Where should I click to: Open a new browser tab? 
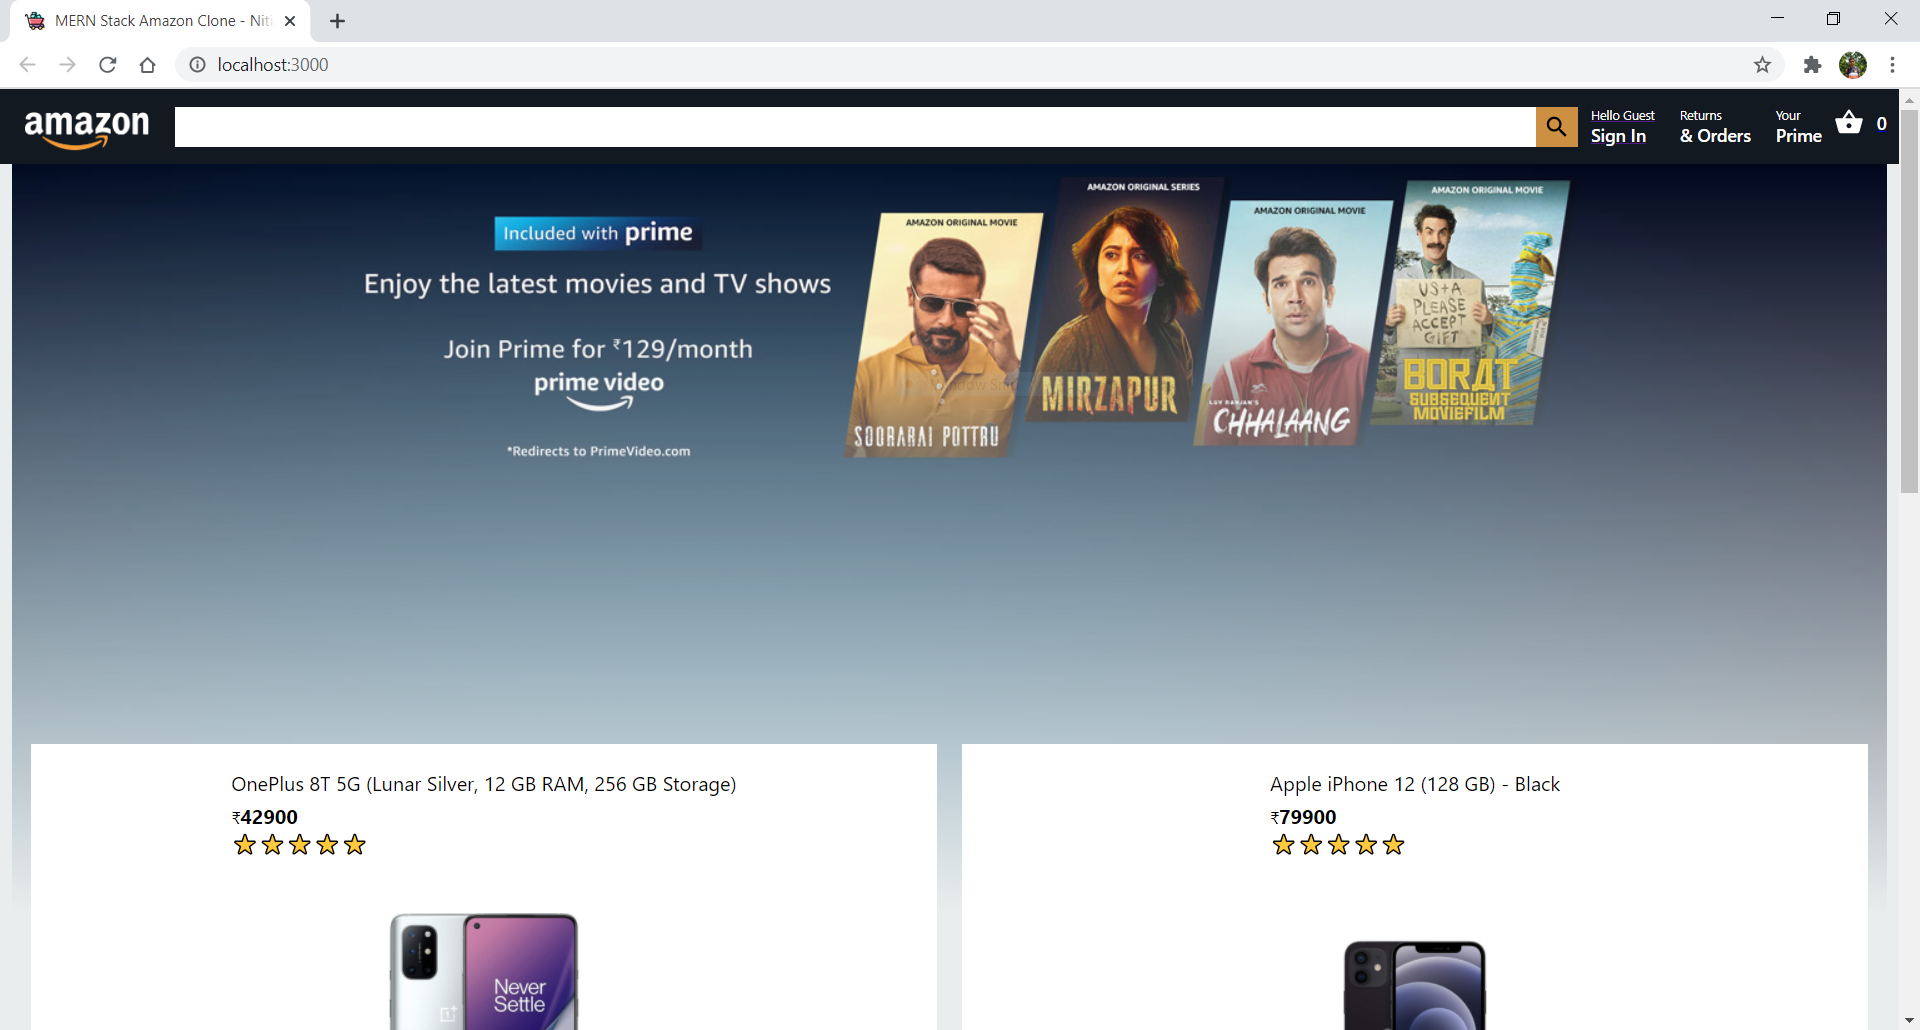coord(337,21)
